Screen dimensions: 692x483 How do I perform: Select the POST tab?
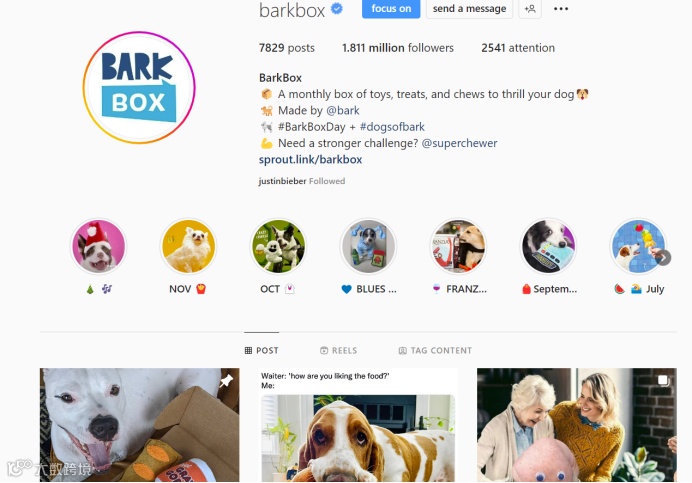tap(261, 351)
